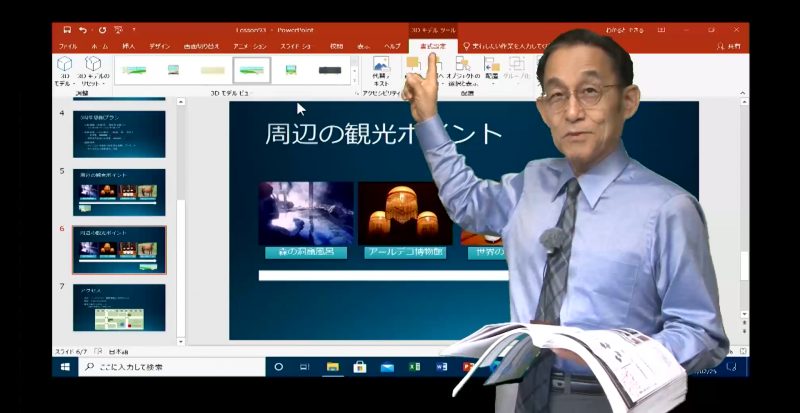Open Microsoft Store from the taskbar
This screenshot has height=413, width=800.
(x=360, y=367)
